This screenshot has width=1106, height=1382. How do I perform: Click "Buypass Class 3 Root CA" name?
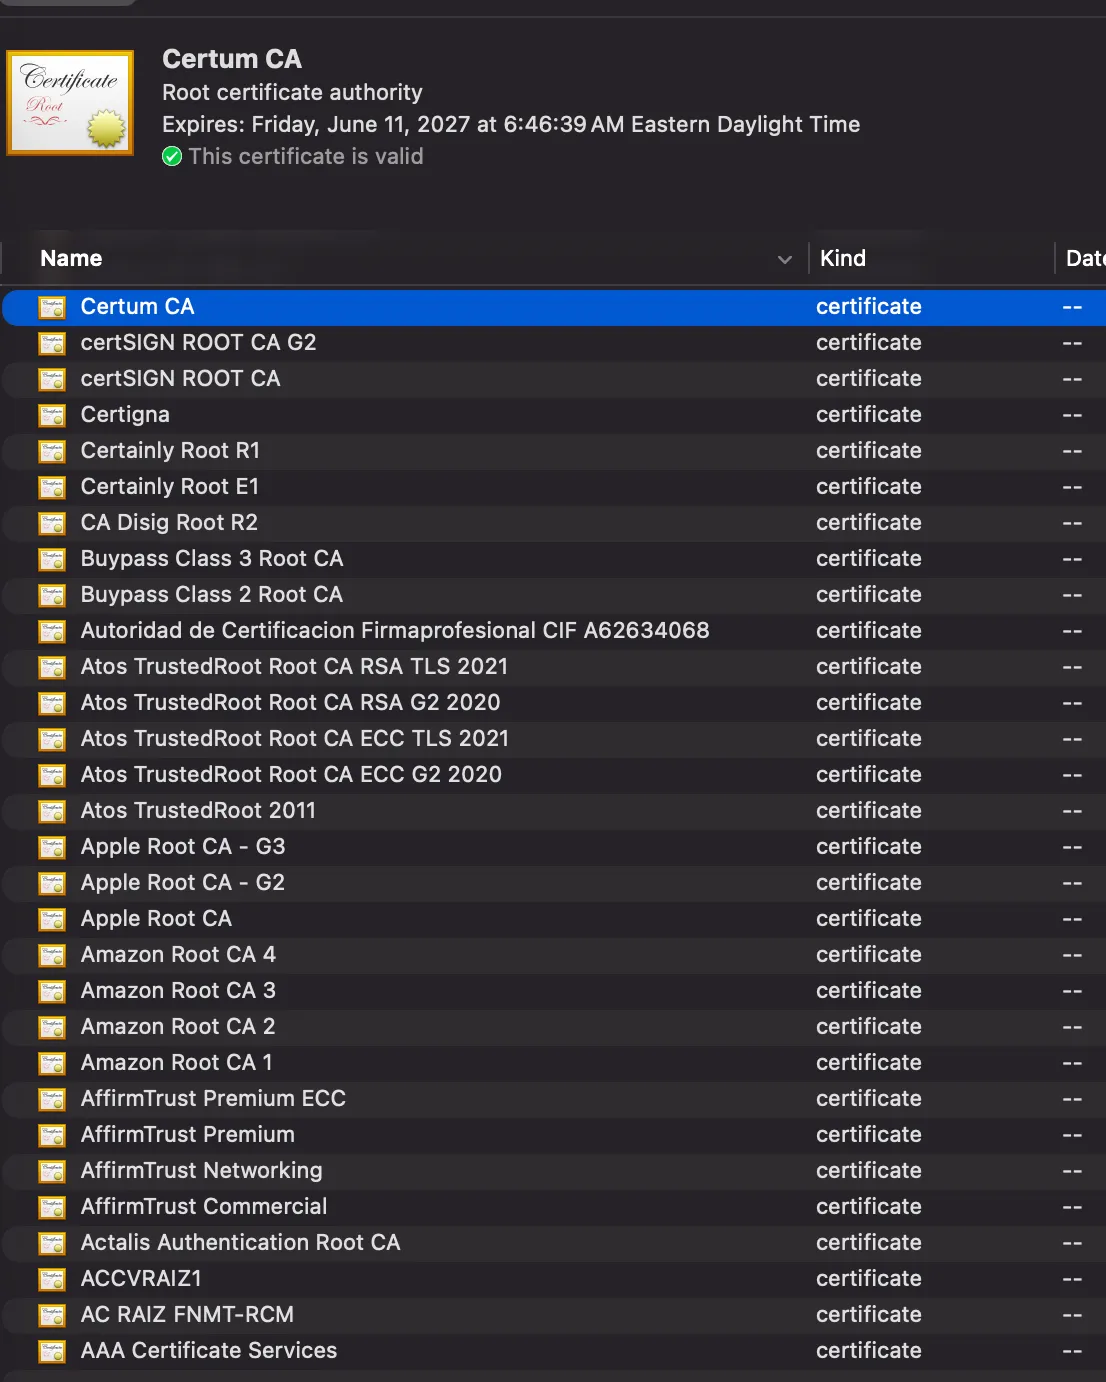click(211, 558)
